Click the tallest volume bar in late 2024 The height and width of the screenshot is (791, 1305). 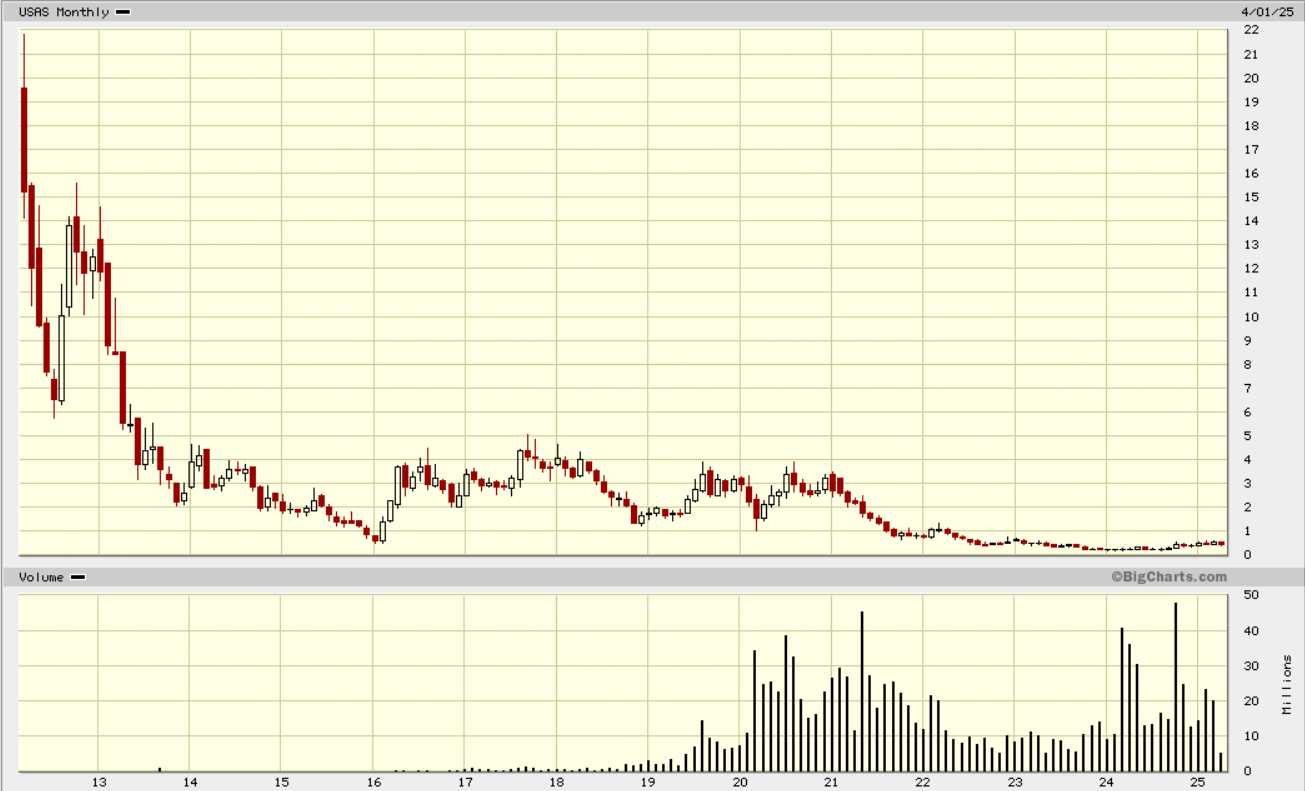1175,686
